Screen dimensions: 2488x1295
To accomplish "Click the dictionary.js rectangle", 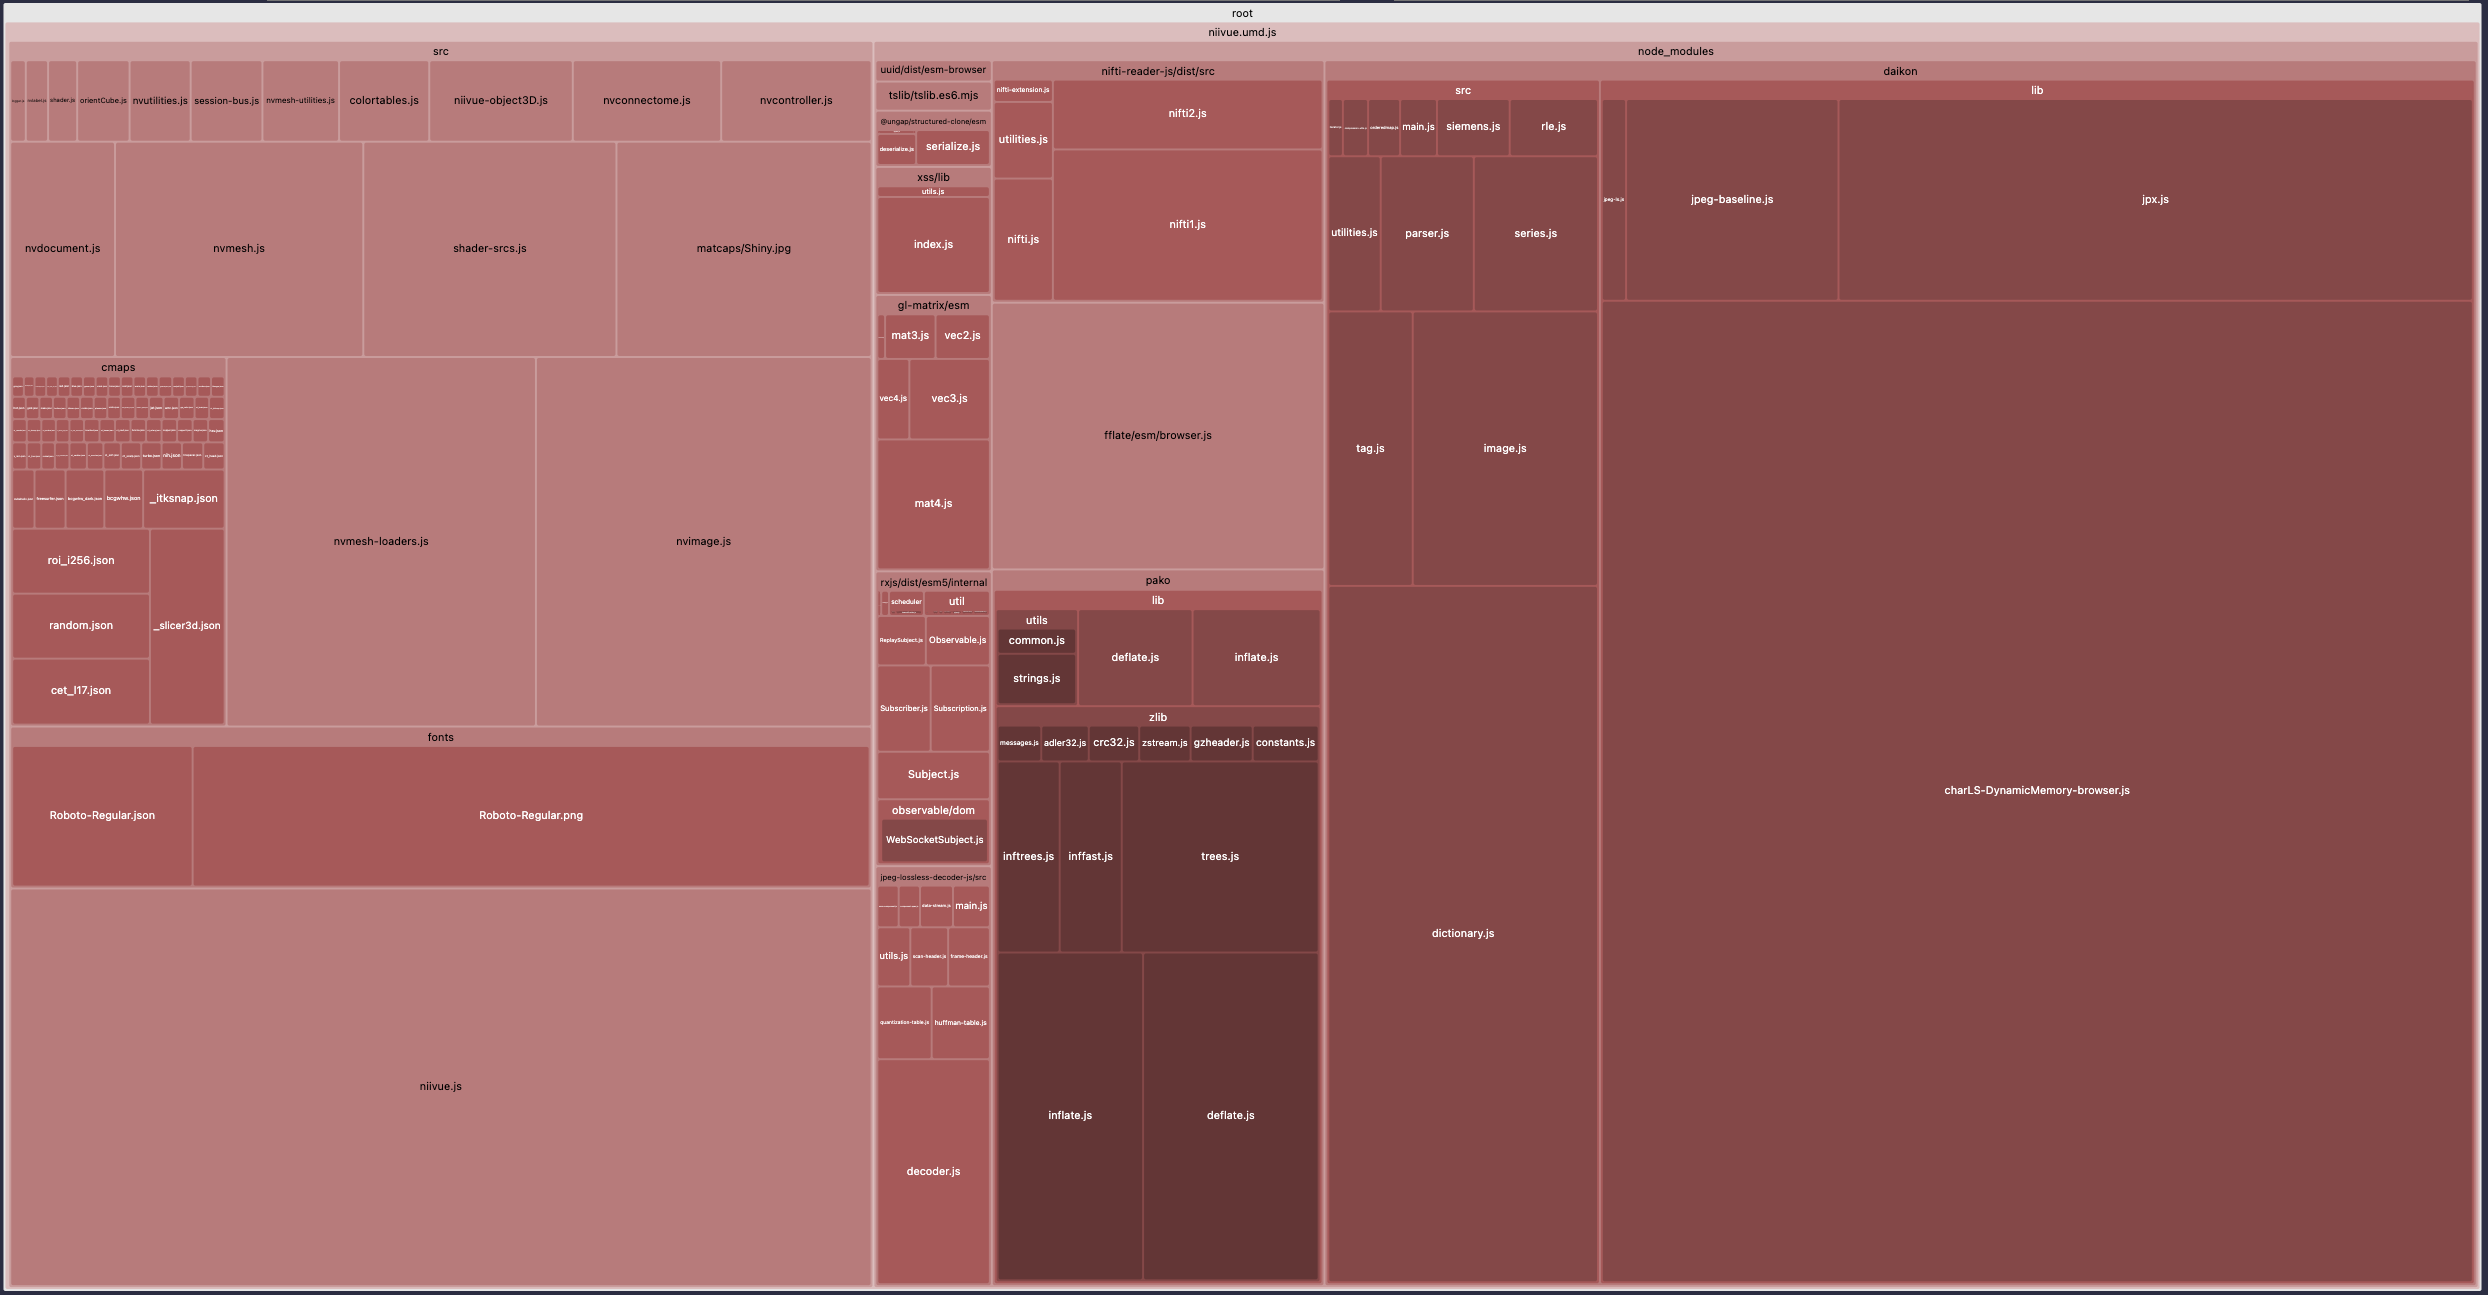I will (x=1462, y=933).
